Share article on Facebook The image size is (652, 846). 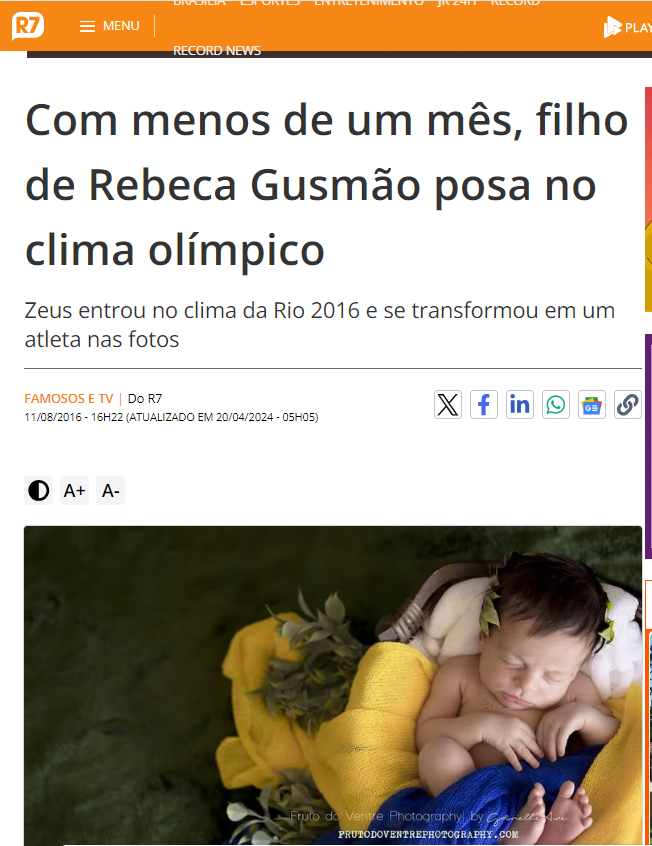[x=484, y=405]
